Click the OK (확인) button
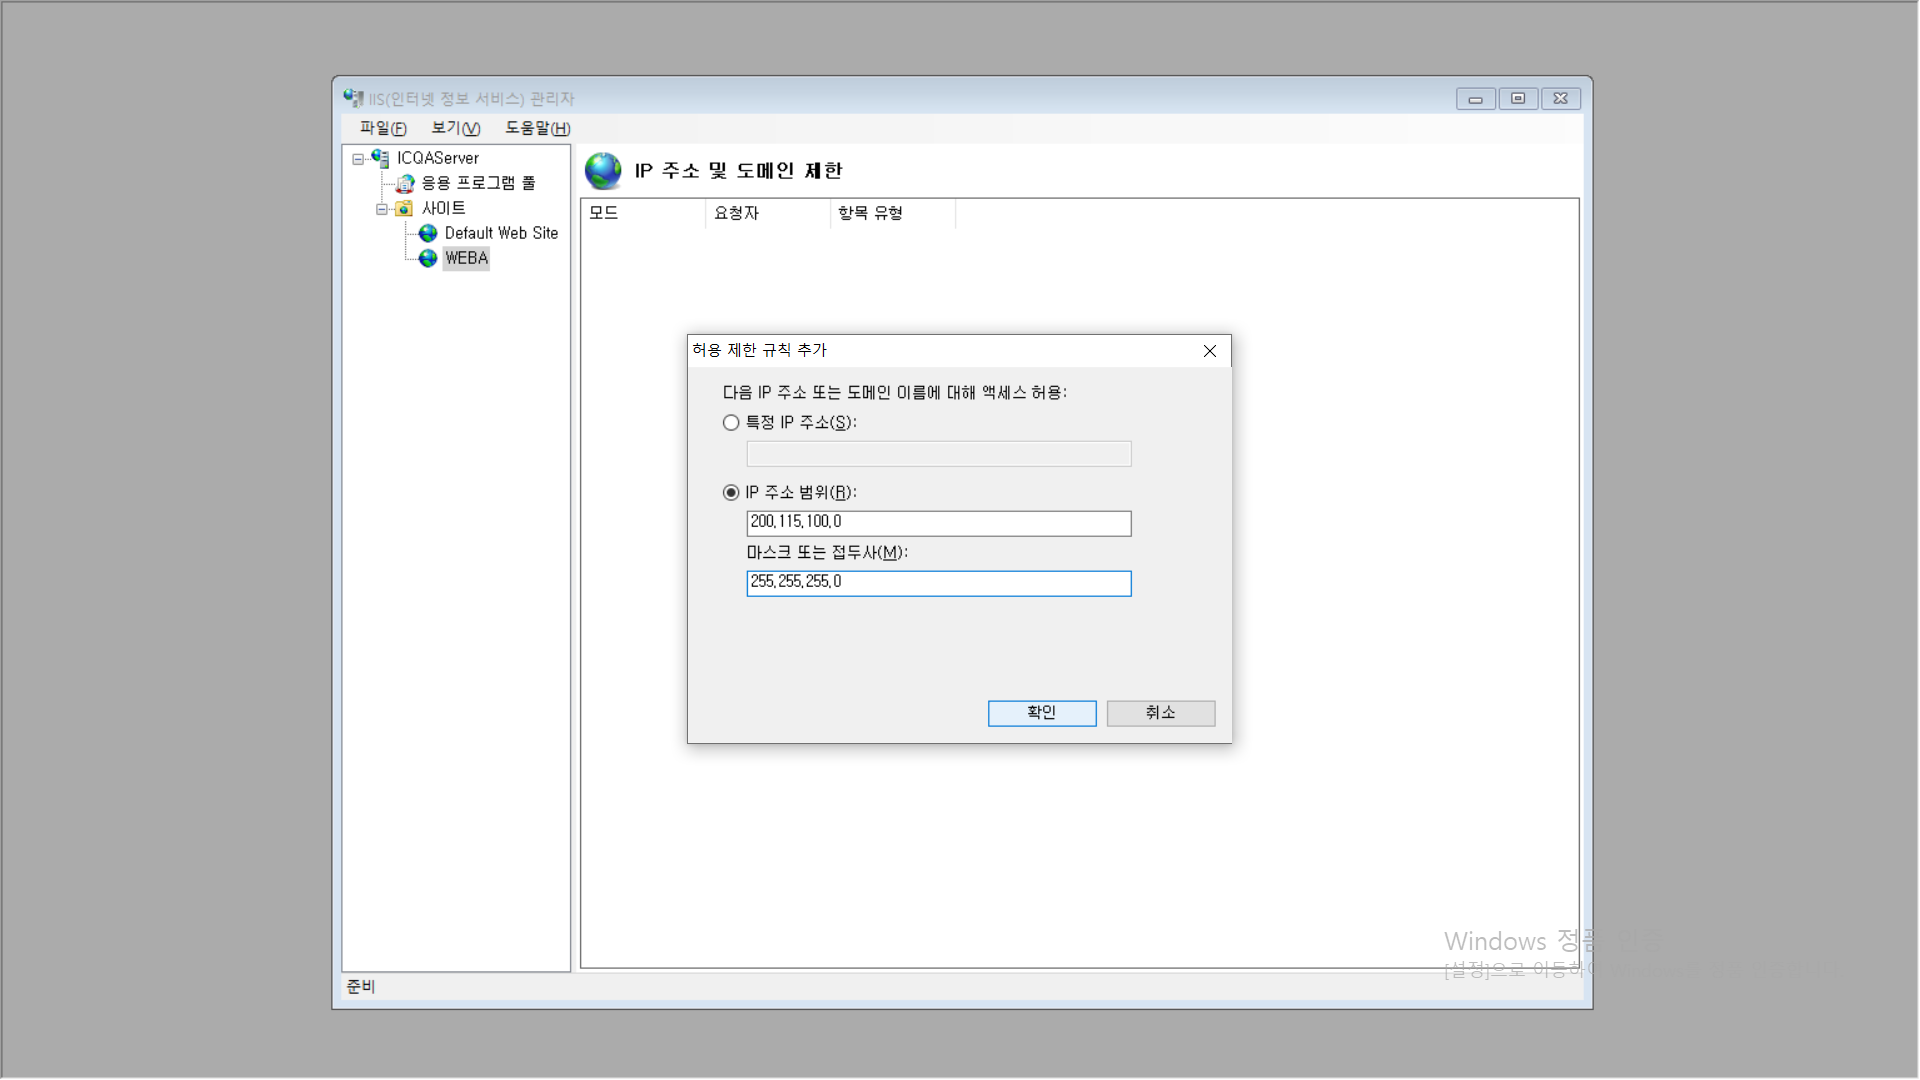This screenshot has width=1920, height=1080. [1041, 713]
